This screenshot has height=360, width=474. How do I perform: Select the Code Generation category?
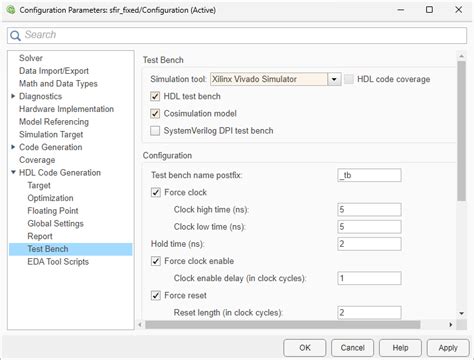[50, 147]
